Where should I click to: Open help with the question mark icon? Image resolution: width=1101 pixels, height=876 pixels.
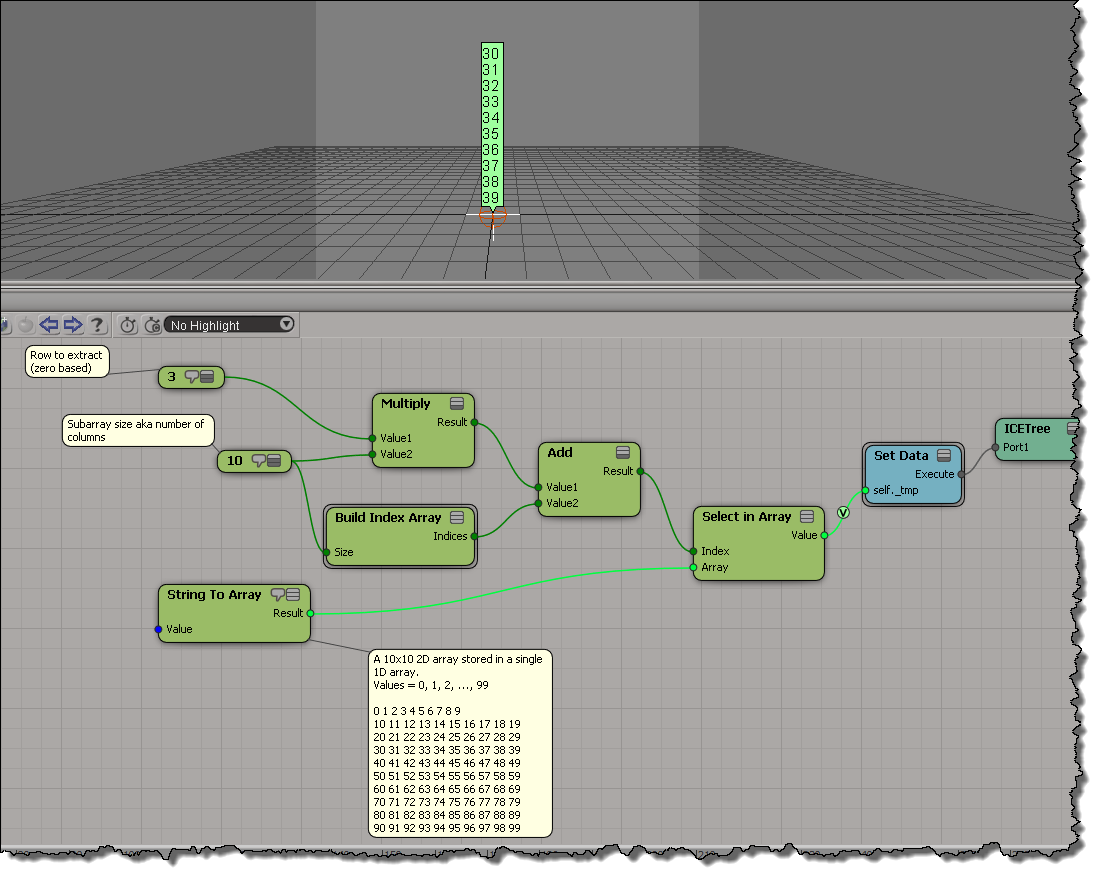tap(96, 325)
